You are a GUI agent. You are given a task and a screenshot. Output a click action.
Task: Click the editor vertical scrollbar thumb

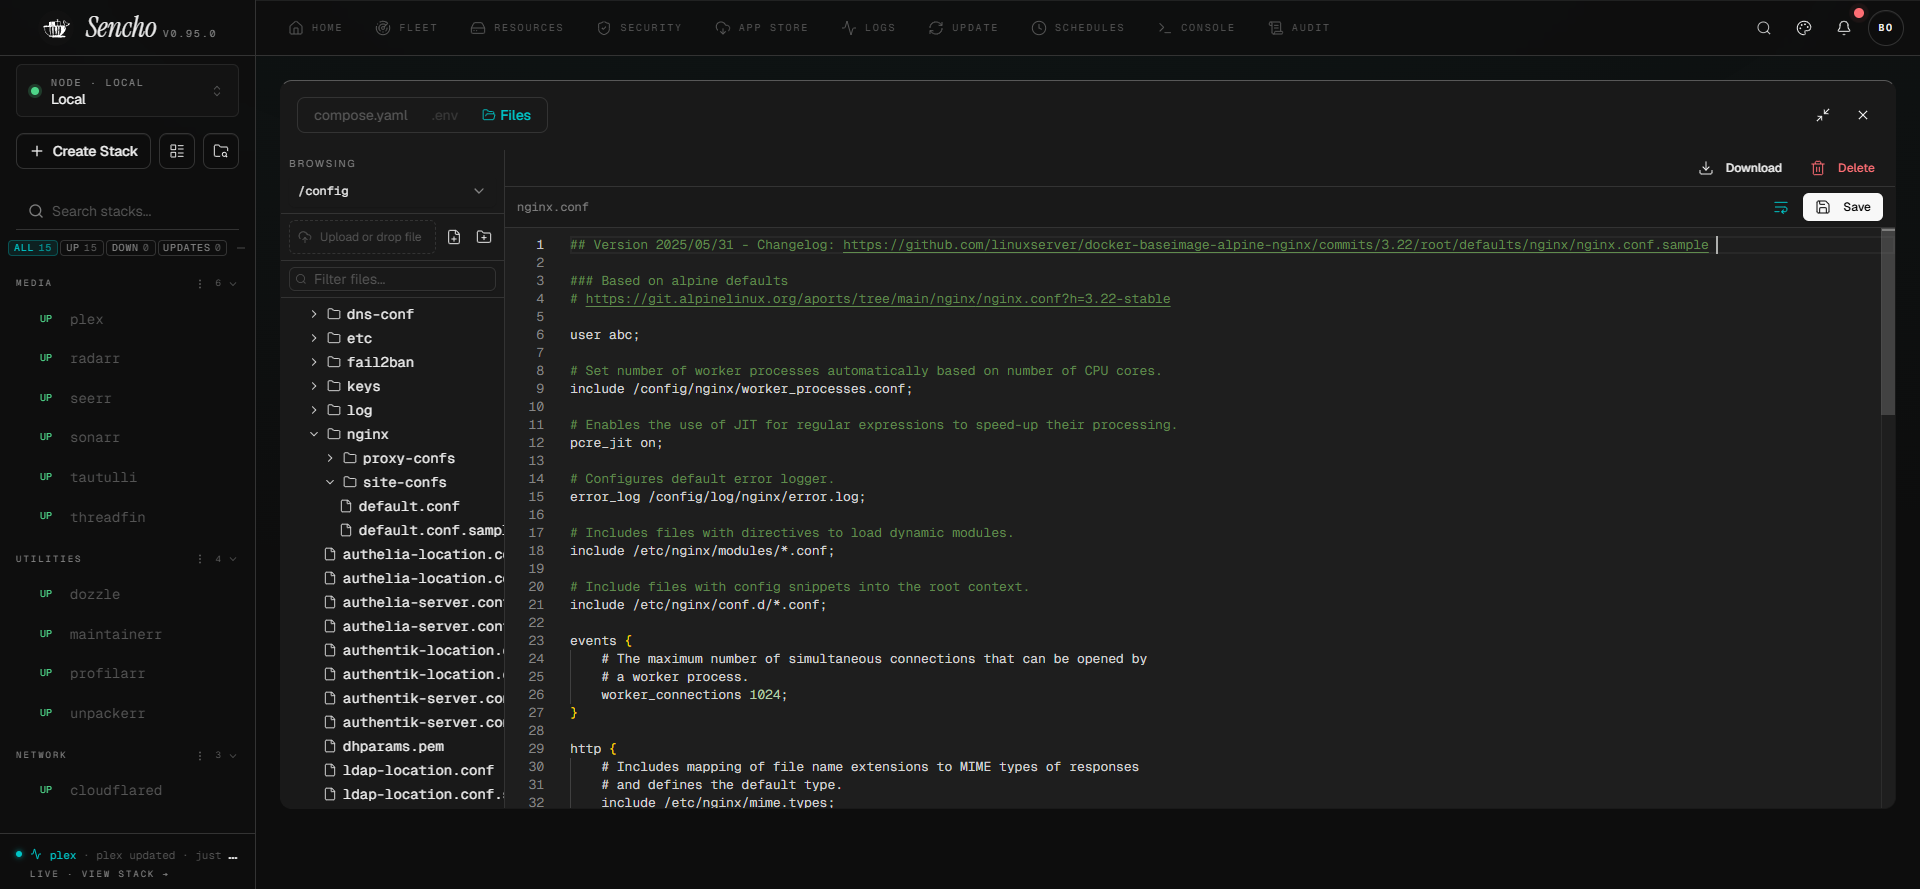pyautogui.click(x=1888, y=322)
